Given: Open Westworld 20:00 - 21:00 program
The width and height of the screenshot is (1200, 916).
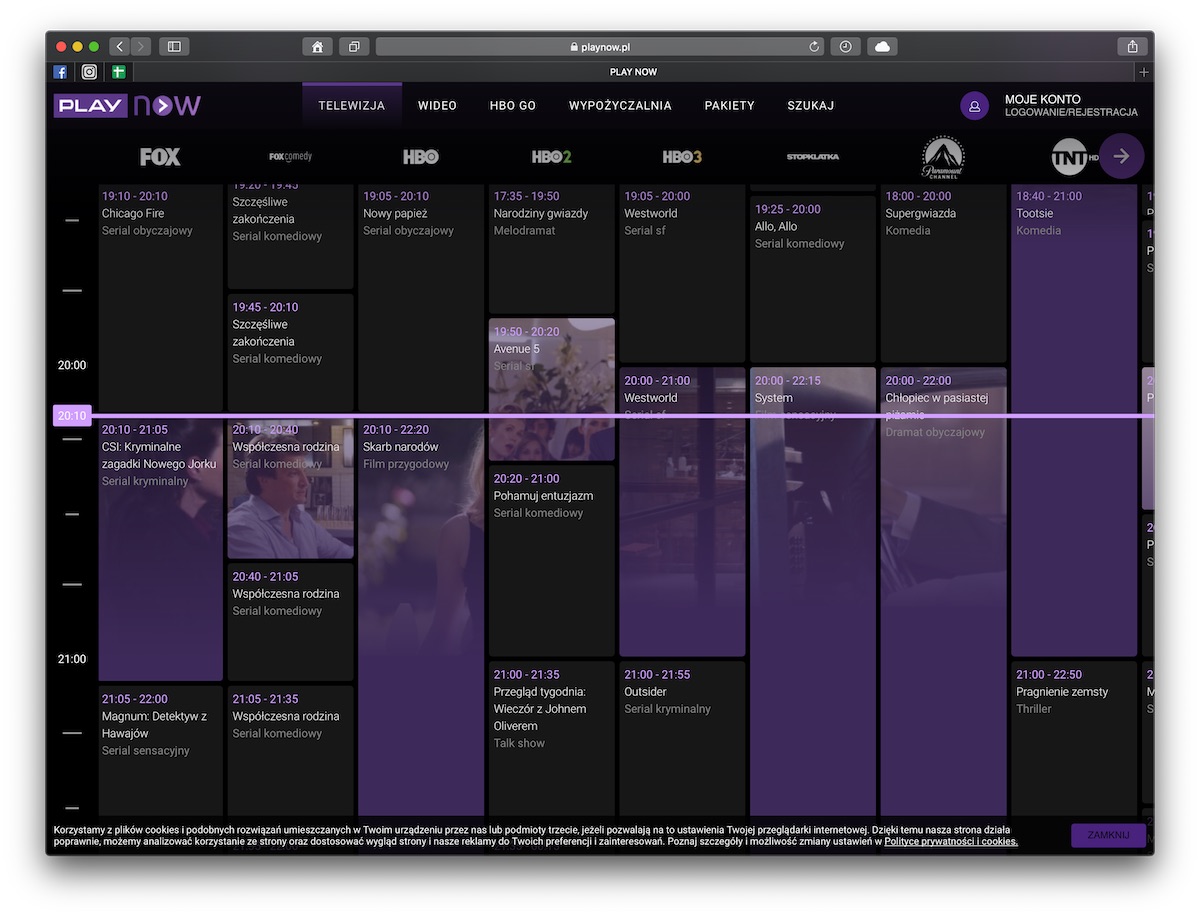Looking at the screenshot, I should click(x=682, y=512).
